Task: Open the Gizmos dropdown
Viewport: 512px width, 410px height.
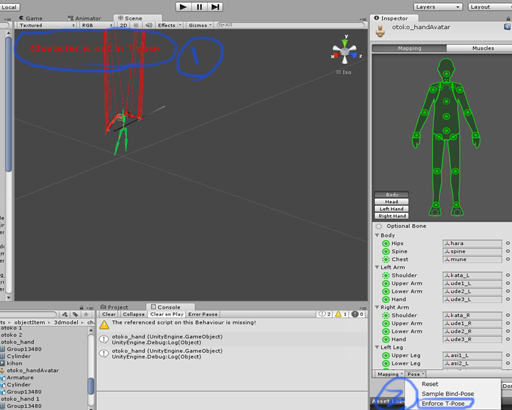Action: coord(200,25)
